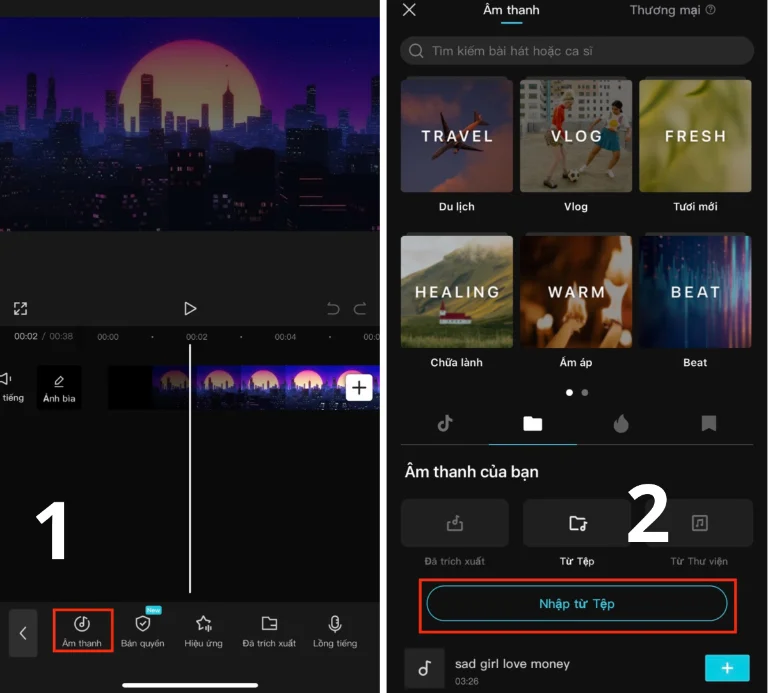Focus the song or artist search field
Screen dimensions: 768x693
(x=577, y=51)
